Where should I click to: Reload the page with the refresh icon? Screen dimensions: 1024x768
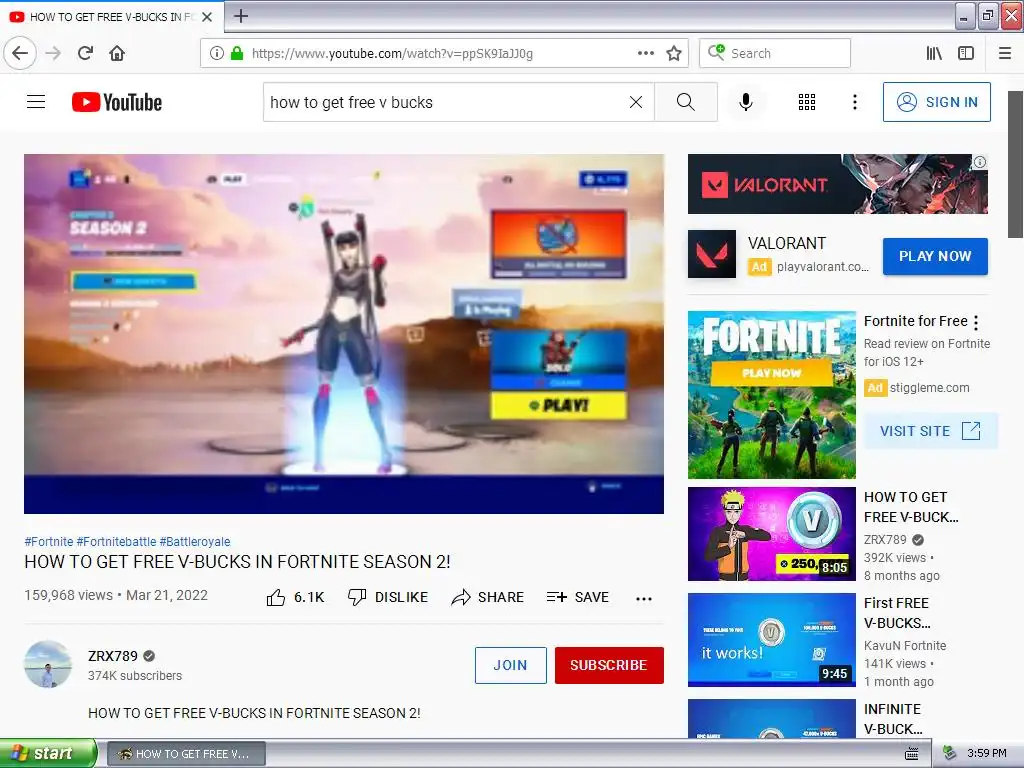pyautogui.click(x=85, y=53)
